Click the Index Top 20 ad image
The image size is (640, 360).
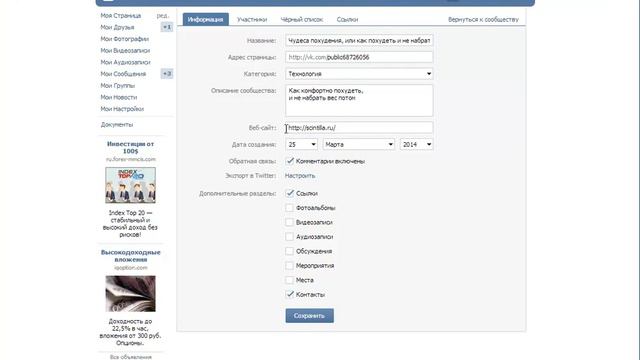(131, 185)
